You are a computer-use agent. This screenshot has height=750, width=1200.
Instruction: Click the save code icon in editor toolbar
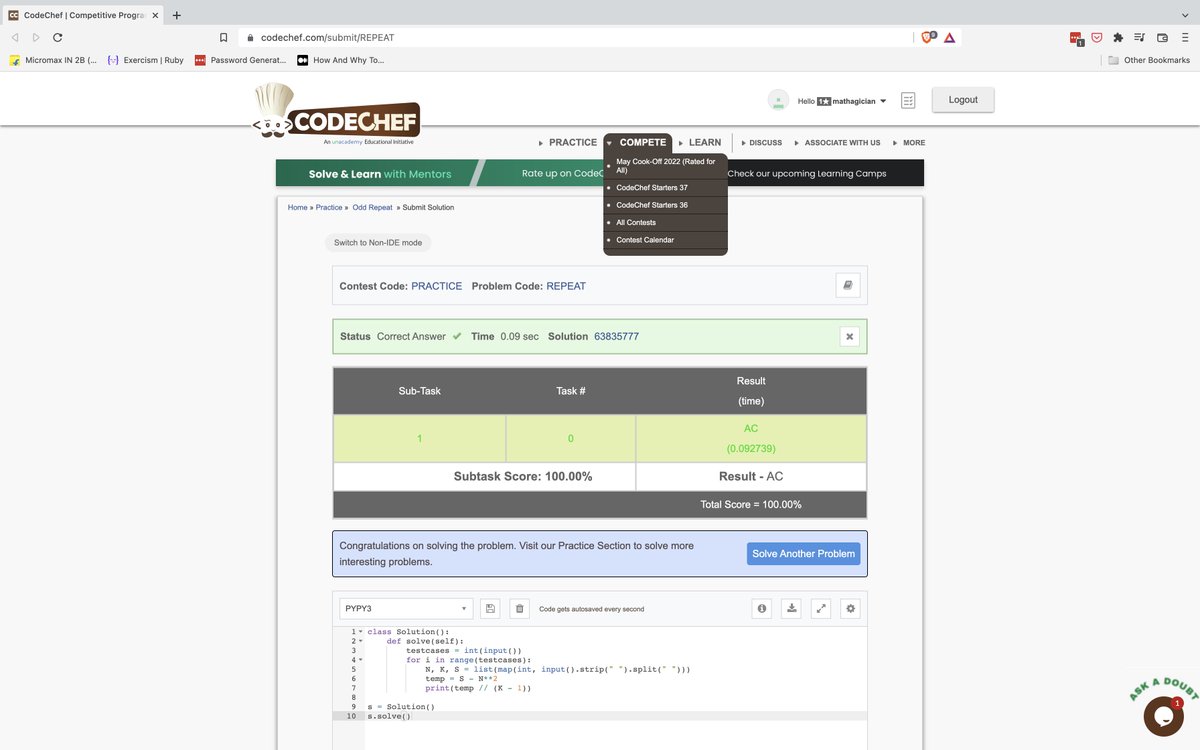(x=490, y=608)
